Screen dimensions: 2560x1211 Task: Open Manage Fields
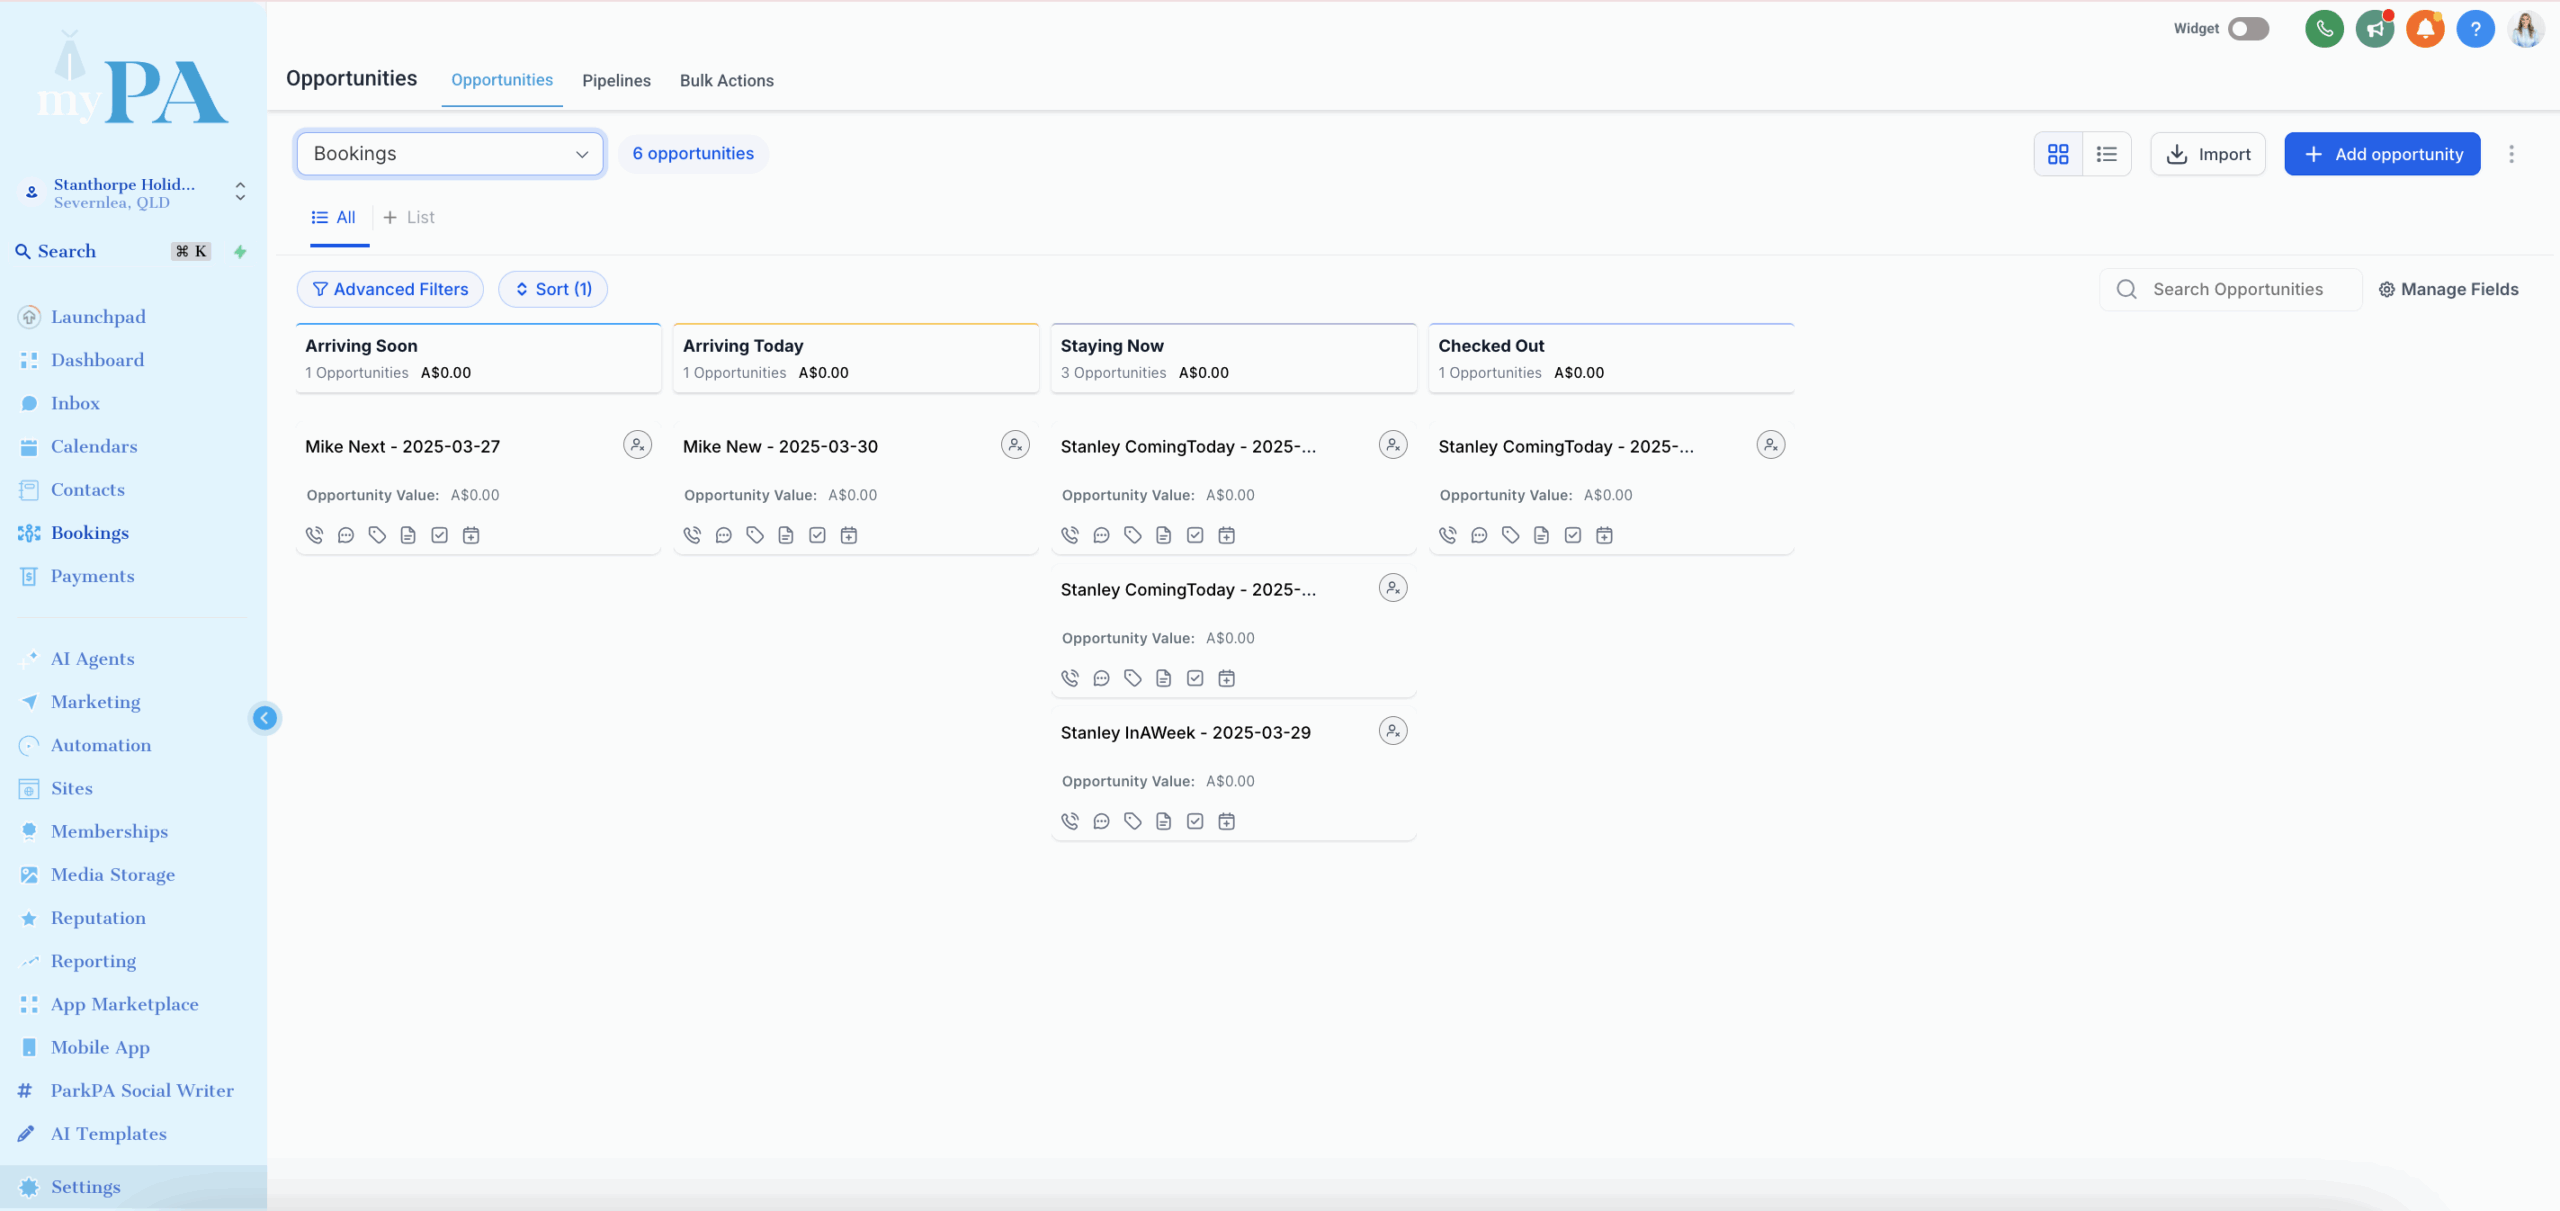(x=2448, y=289)
